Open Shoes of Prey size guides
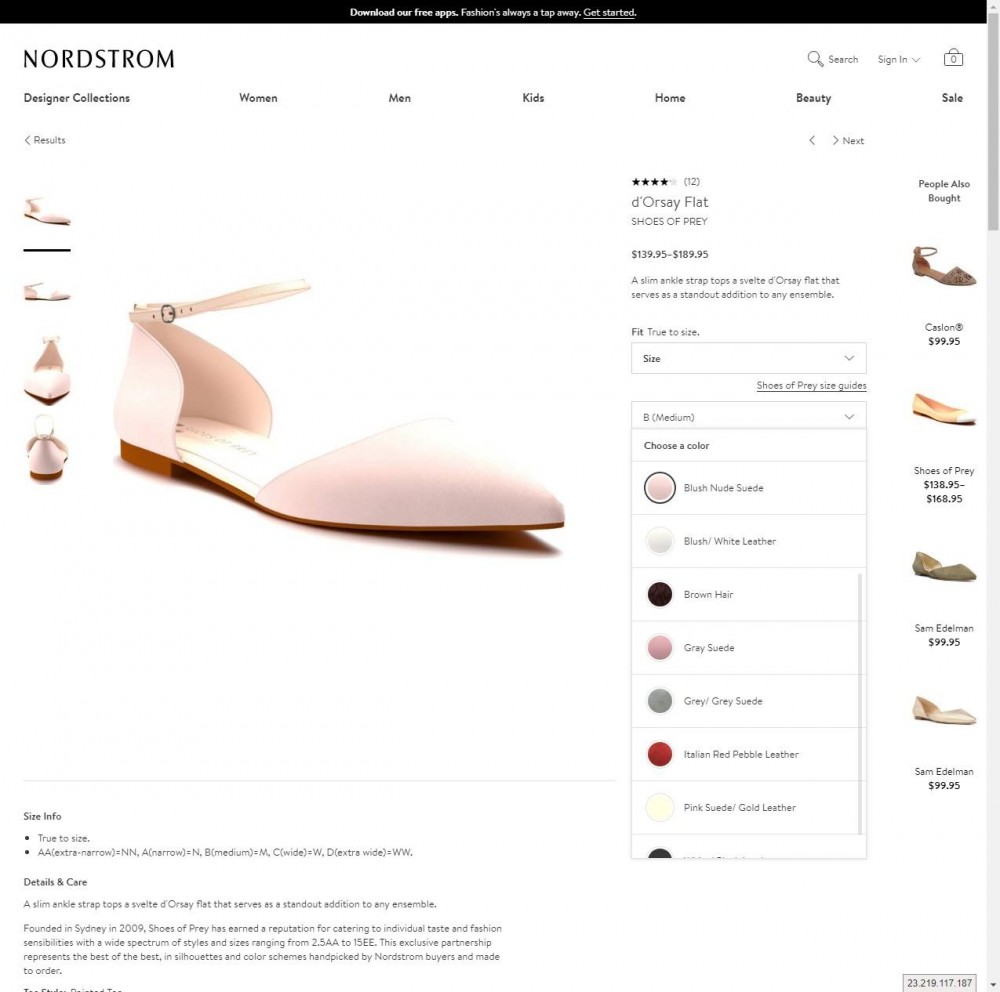This screenshot has width=1000, height=992. [x=811, y=385]
